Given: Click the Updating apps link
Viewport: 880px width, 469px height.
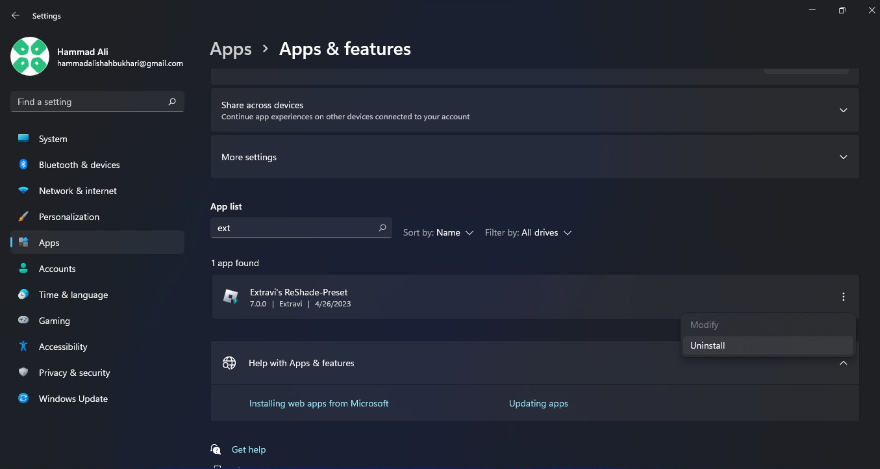Looking at the screenshot, I should pos(538,404).
